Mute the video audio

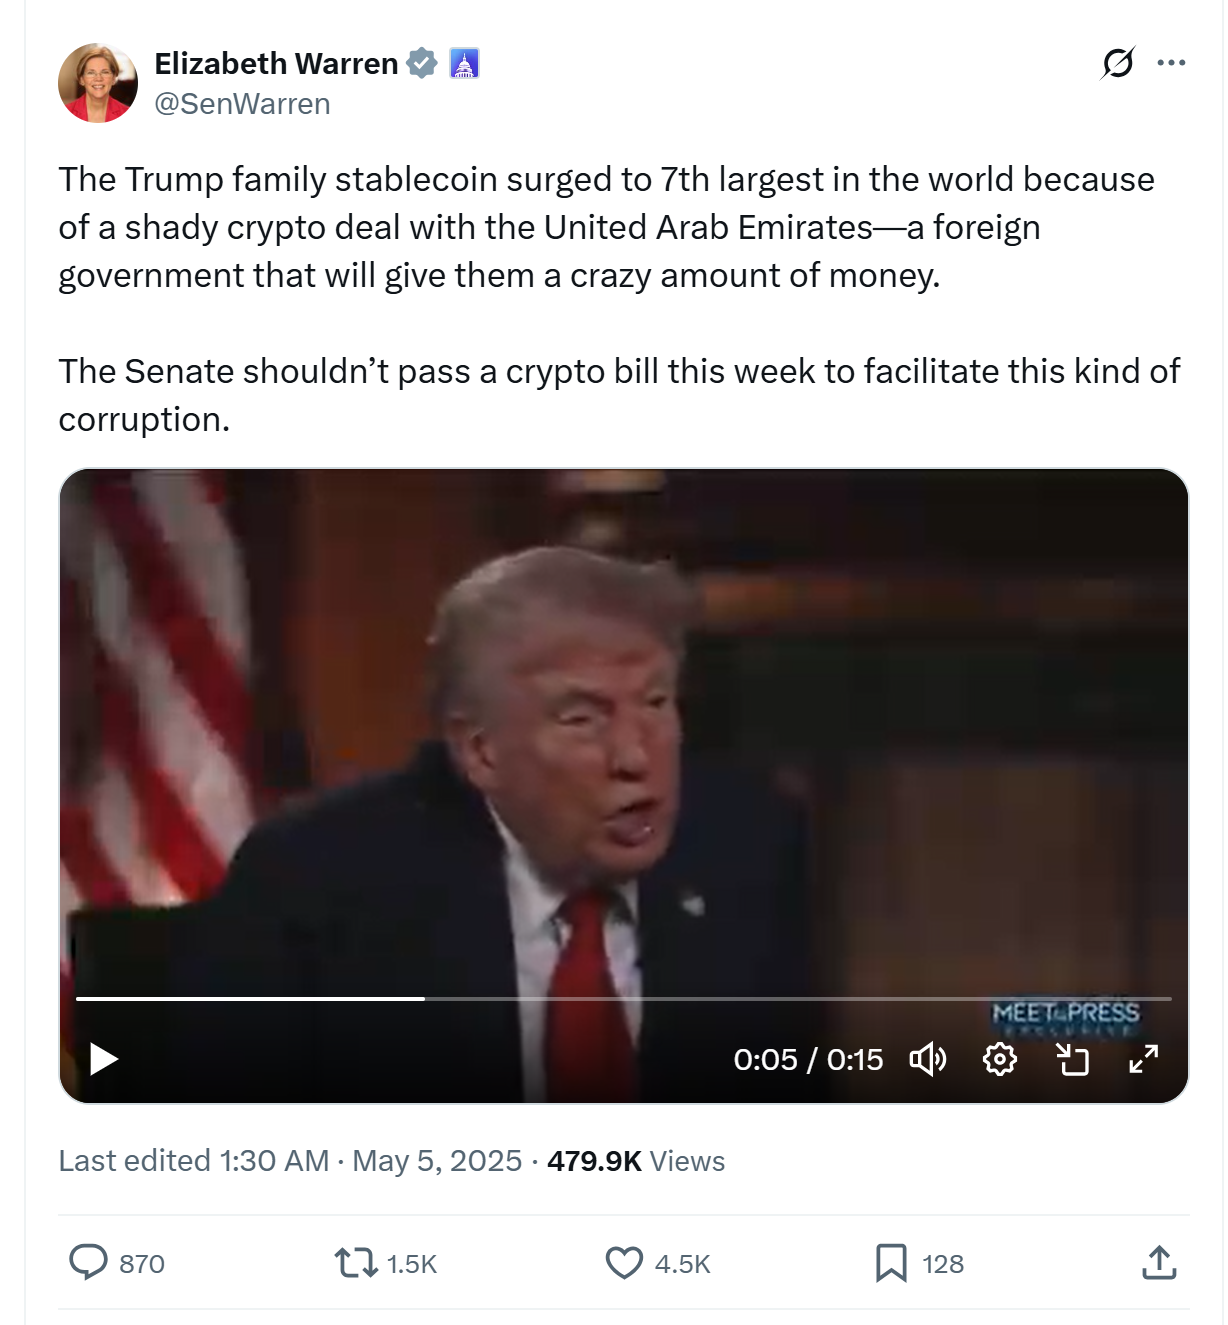[x=926, y=1059]
